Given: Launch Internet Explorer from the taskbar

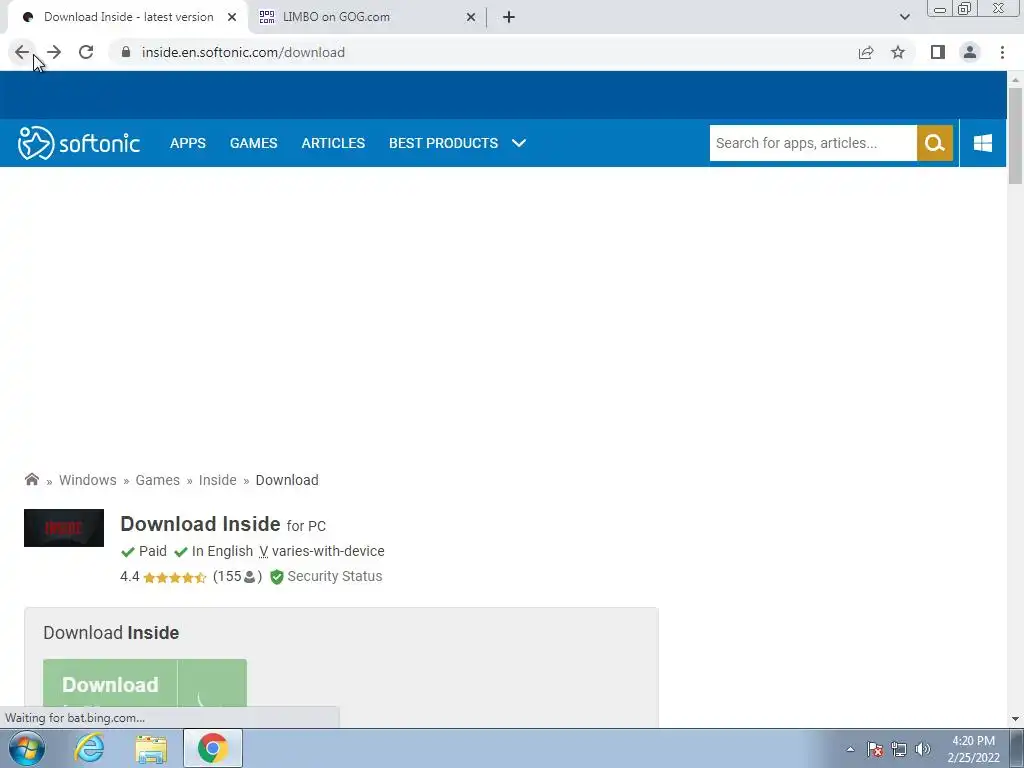Looking at the screenshot, I should pos(89,748).
